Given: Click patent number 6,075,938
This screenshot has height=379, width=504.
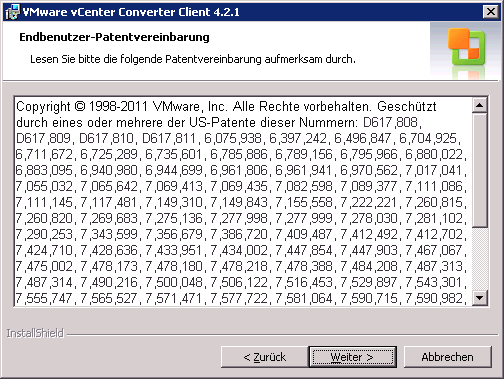Looking at the screenshot, I should (x=233, y=138).
